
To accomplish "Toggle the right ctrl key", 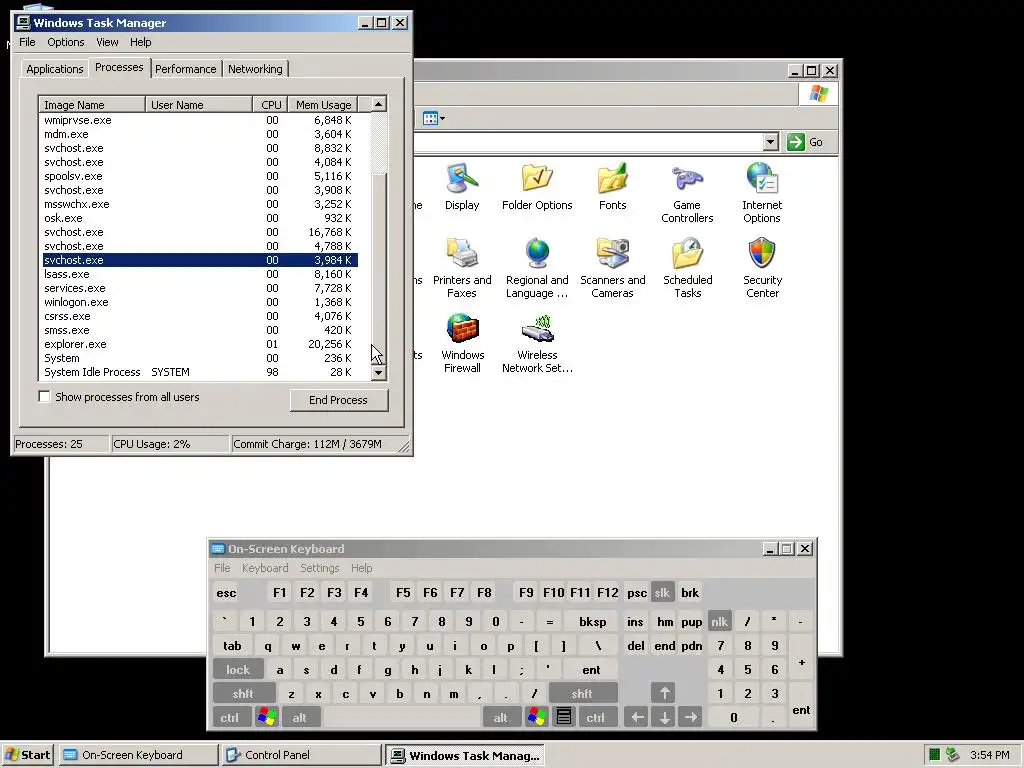I will coord(596,717).
